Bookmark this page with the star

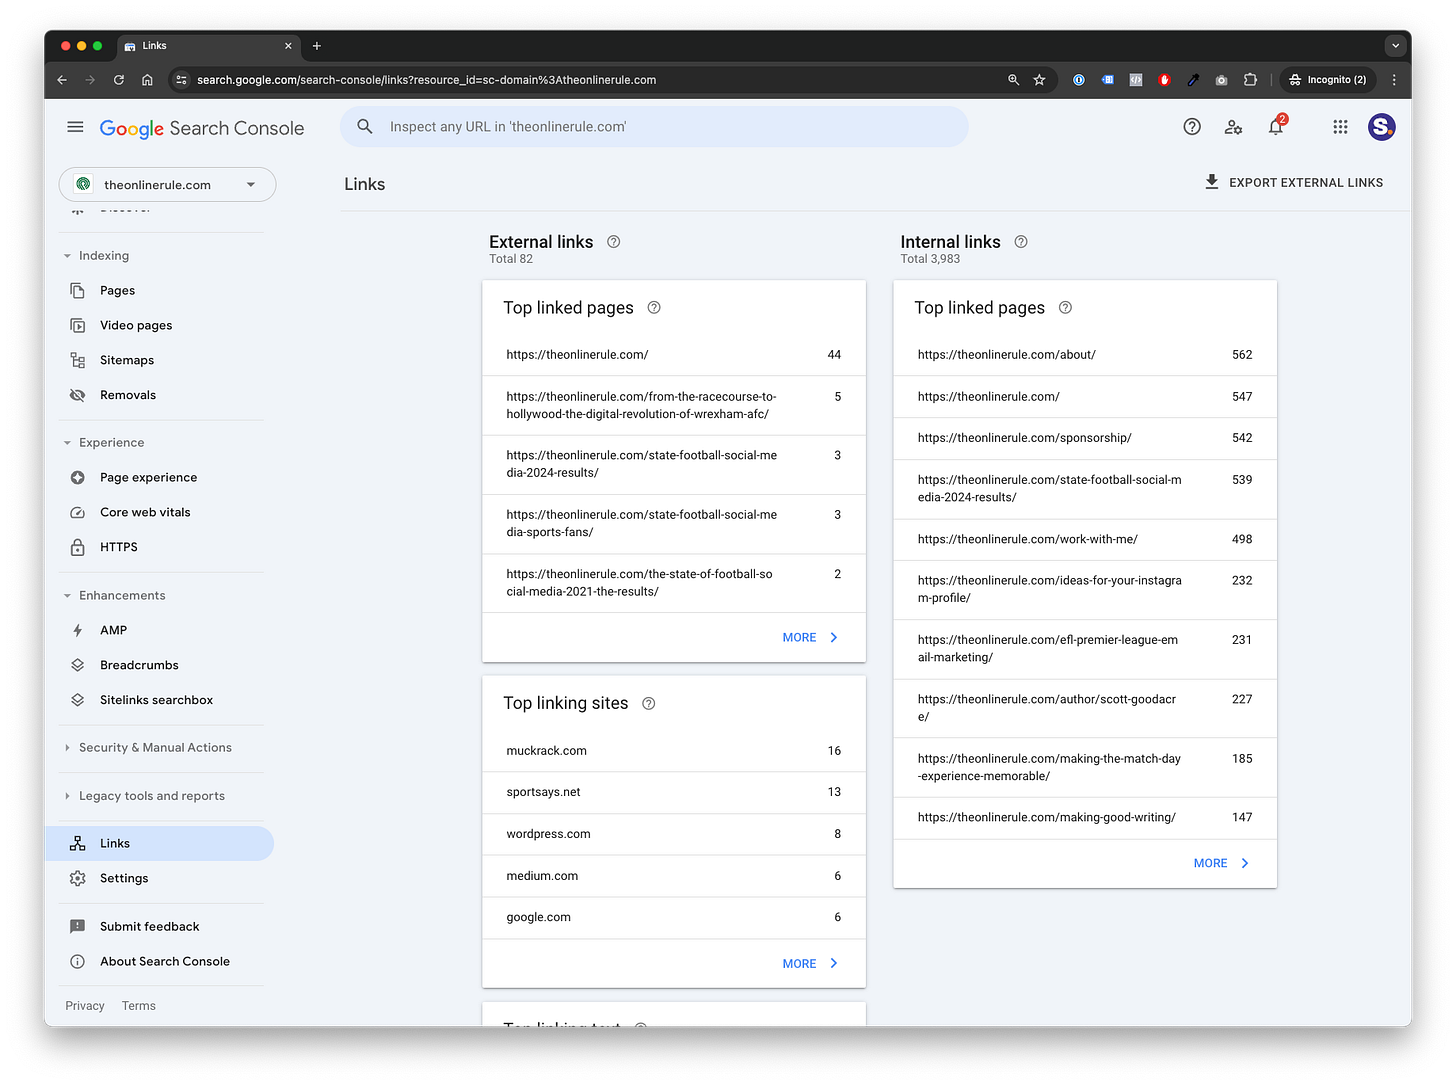click(x=1040, y=80)
